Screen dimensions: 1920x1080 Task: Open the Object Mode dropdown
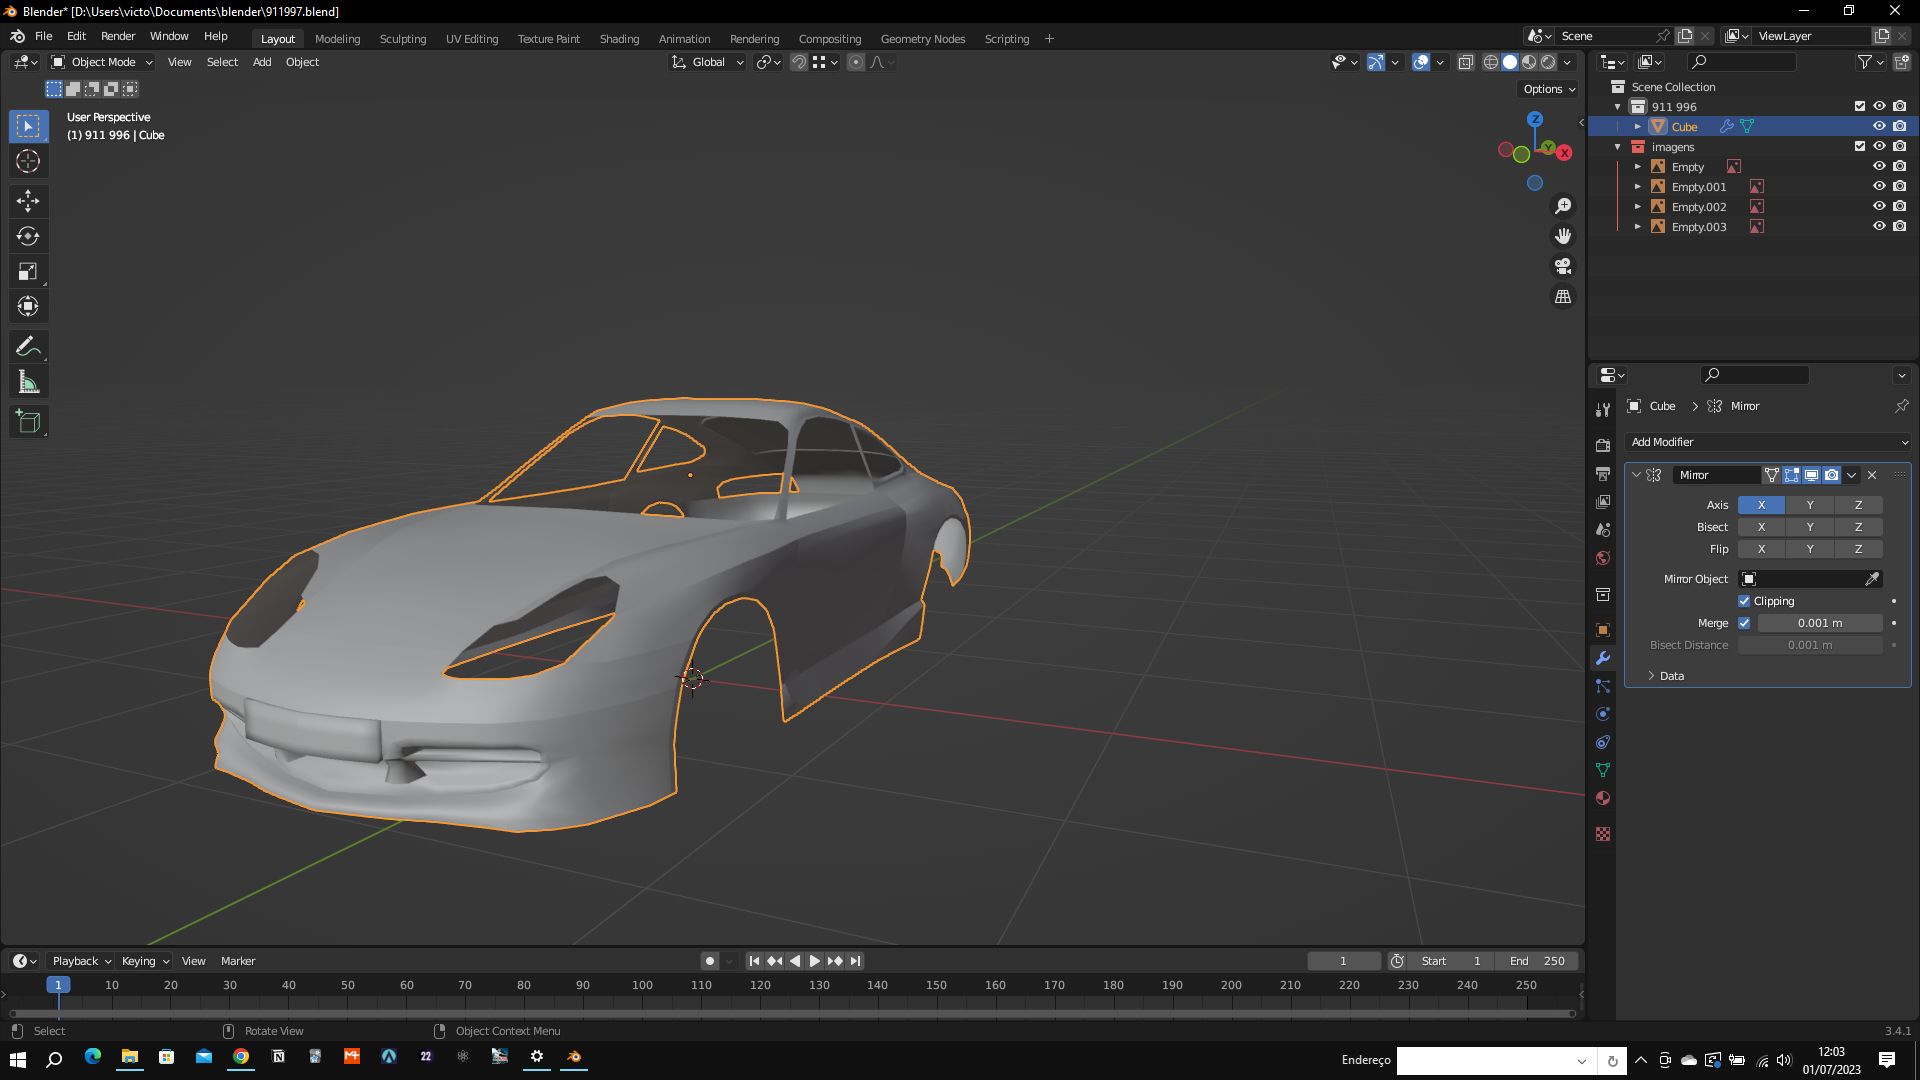click(x=102, y=62)
